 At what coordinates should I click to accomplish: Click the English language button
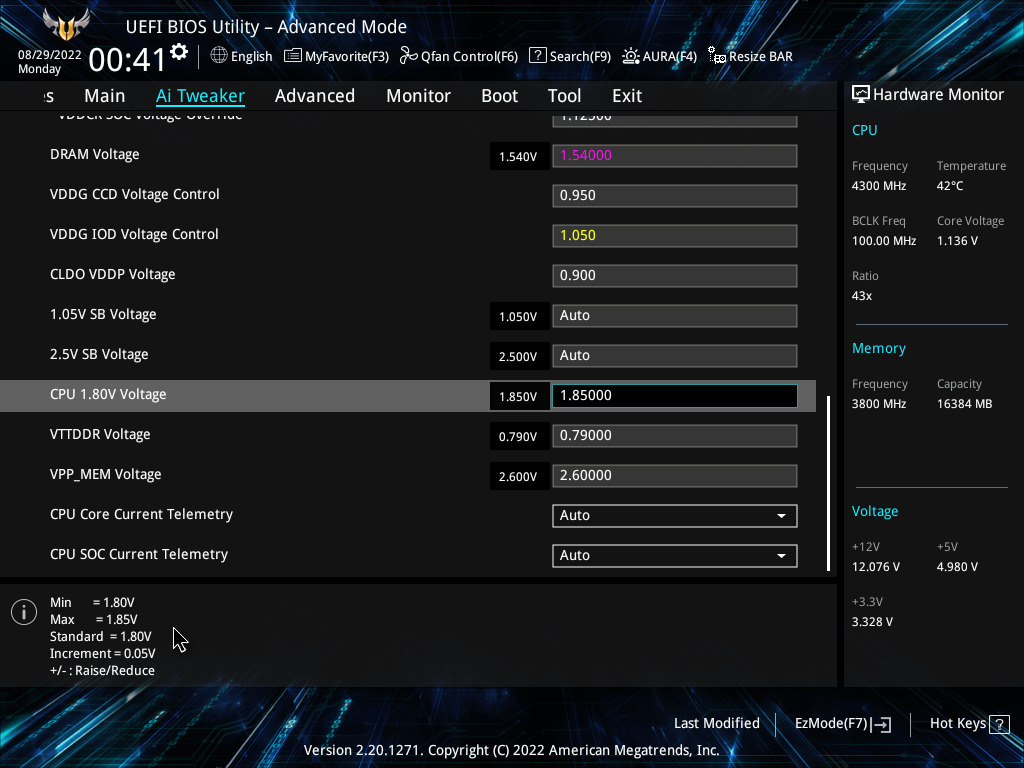pos(242,56)
